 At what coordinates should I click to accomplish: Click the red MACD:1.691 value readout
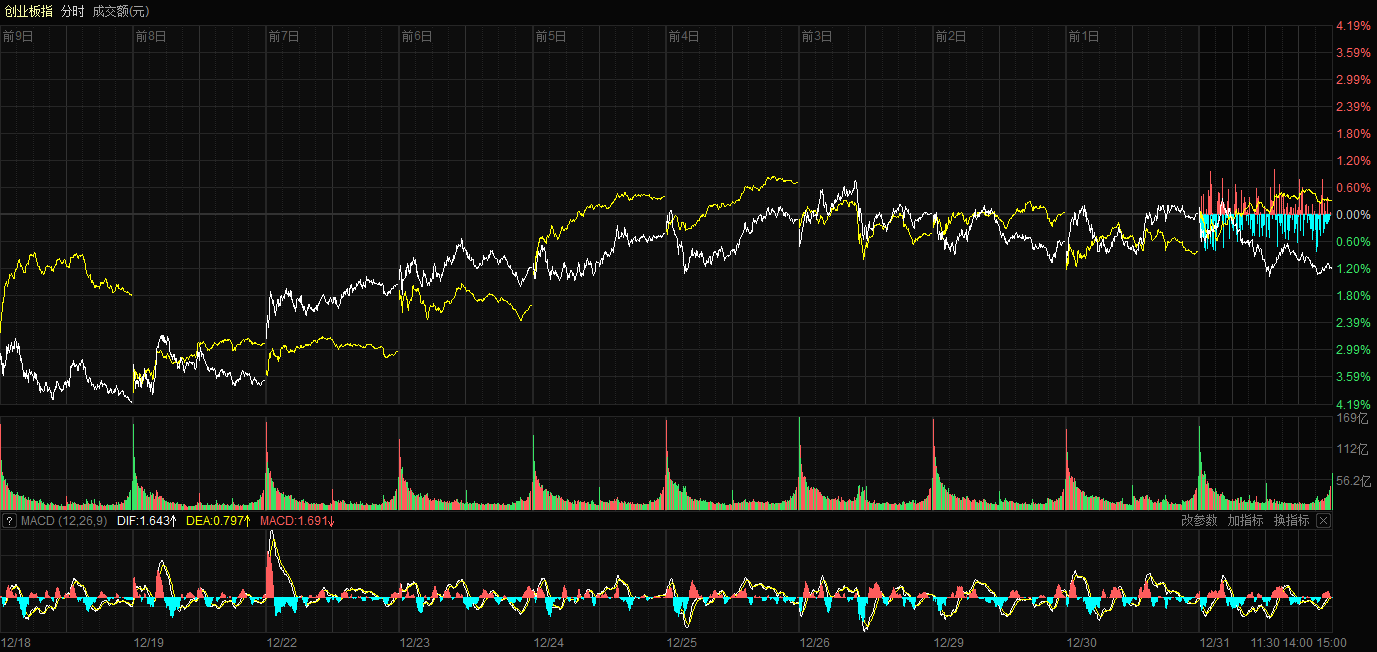click(297, 521)
